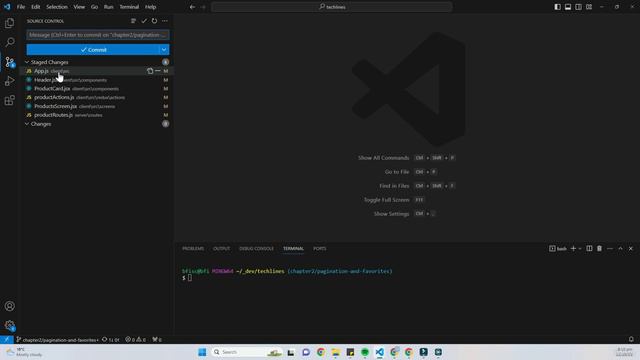Go back with the navigation left arrow
Viewport: 640px width, 360px height.
tap(192, 7)
